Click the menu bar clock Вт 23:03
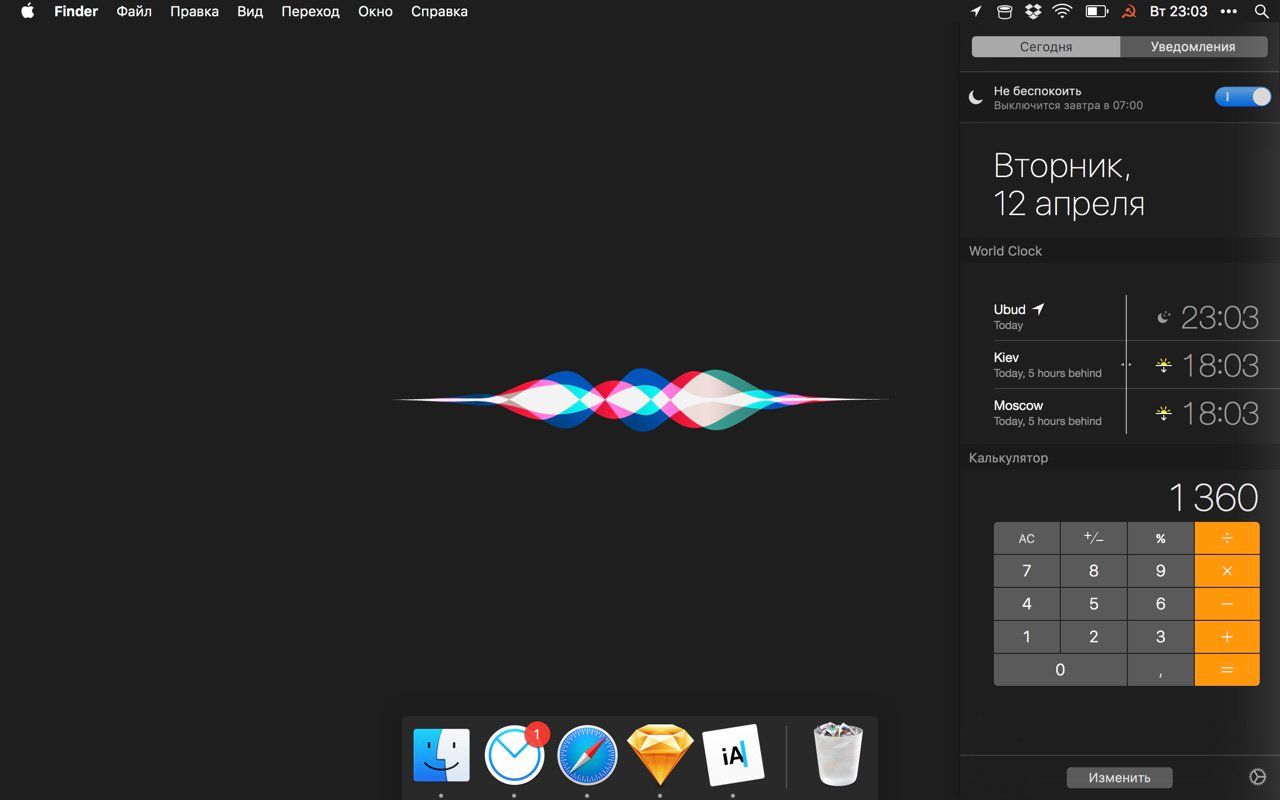Viewport: 1280px width, 800px height. (1178, 12)
